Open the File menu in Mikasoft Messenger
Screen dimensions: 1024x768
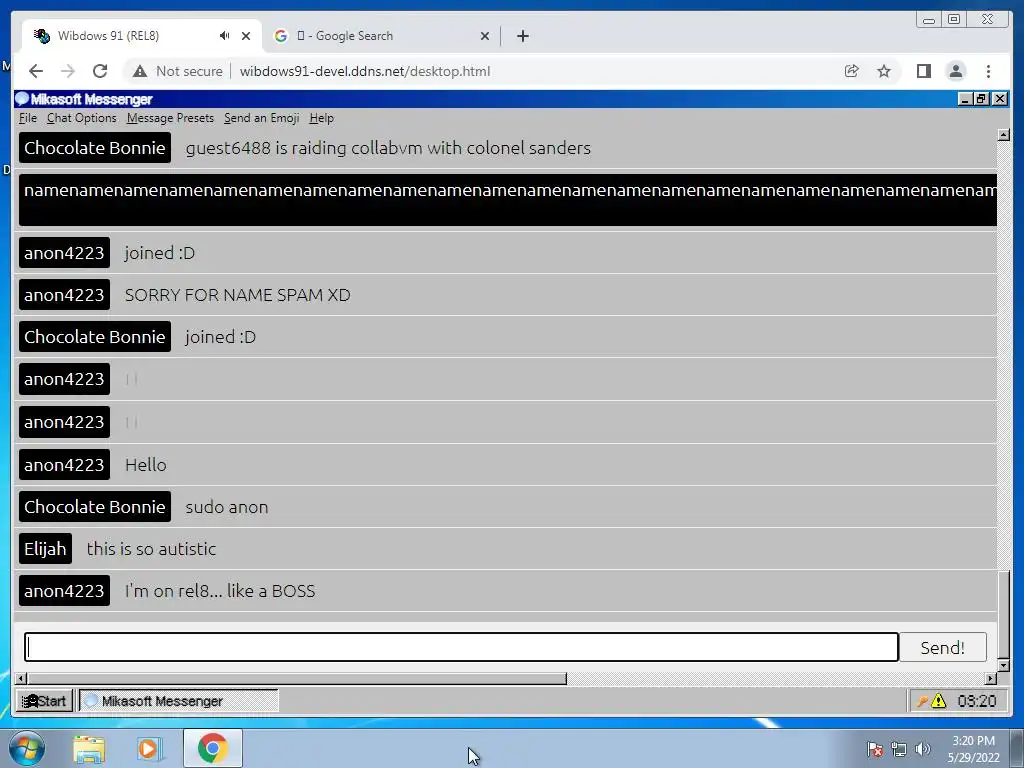[x=27, y=118]
